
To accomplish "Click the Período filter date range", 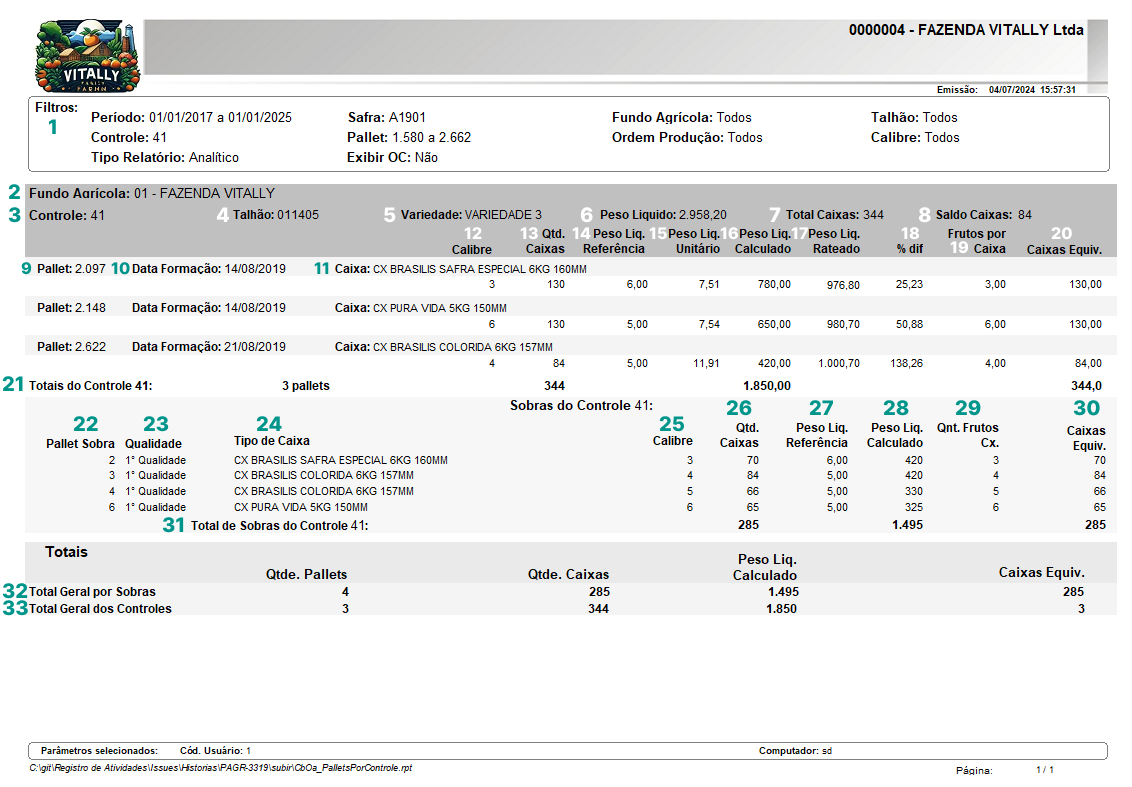I will pyautogui.click(x=220, y=117).
